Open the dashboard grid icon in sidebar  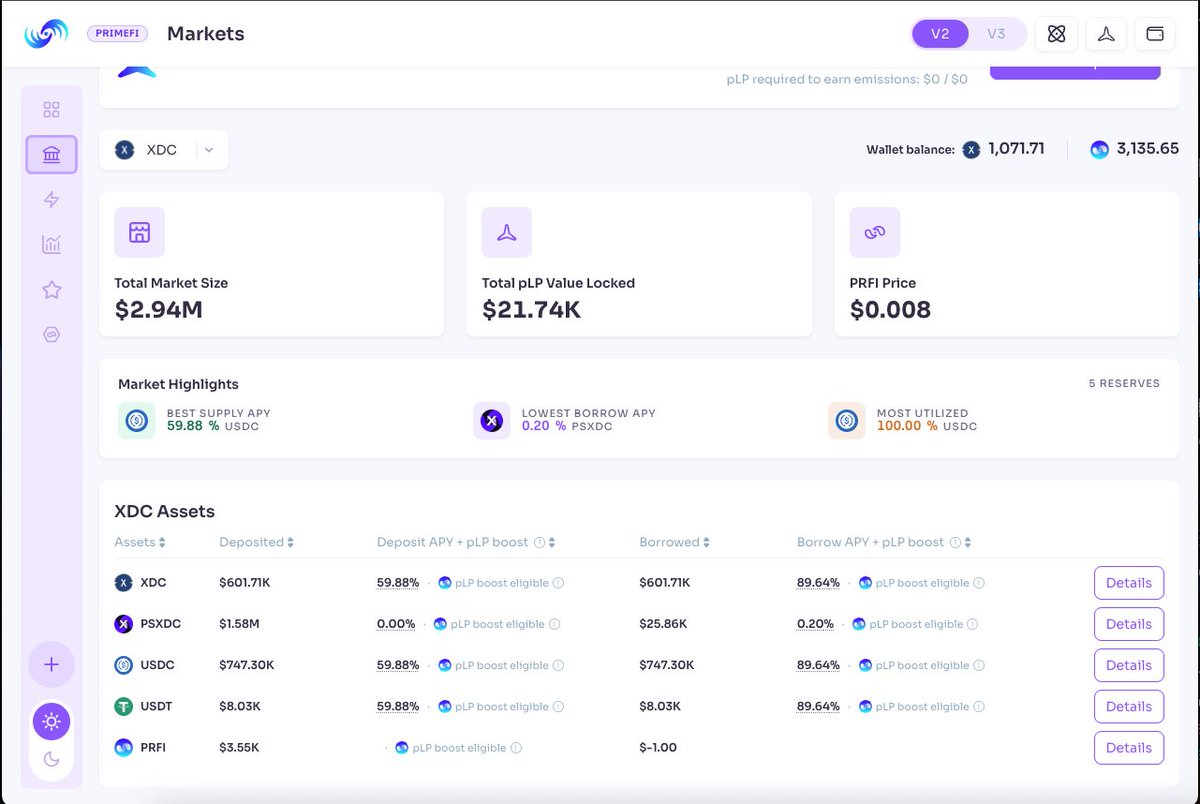[52, 110]
